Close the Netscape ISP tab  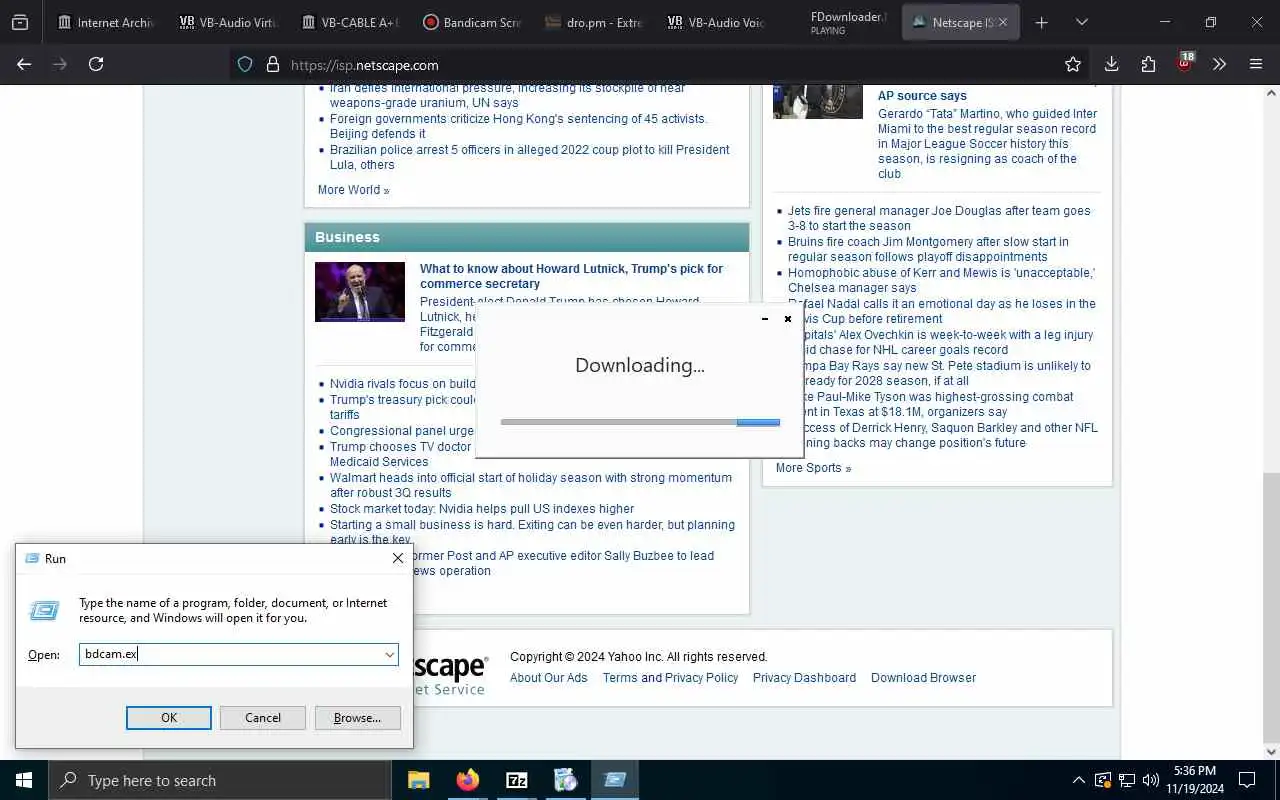click(x=1003, y=22)
